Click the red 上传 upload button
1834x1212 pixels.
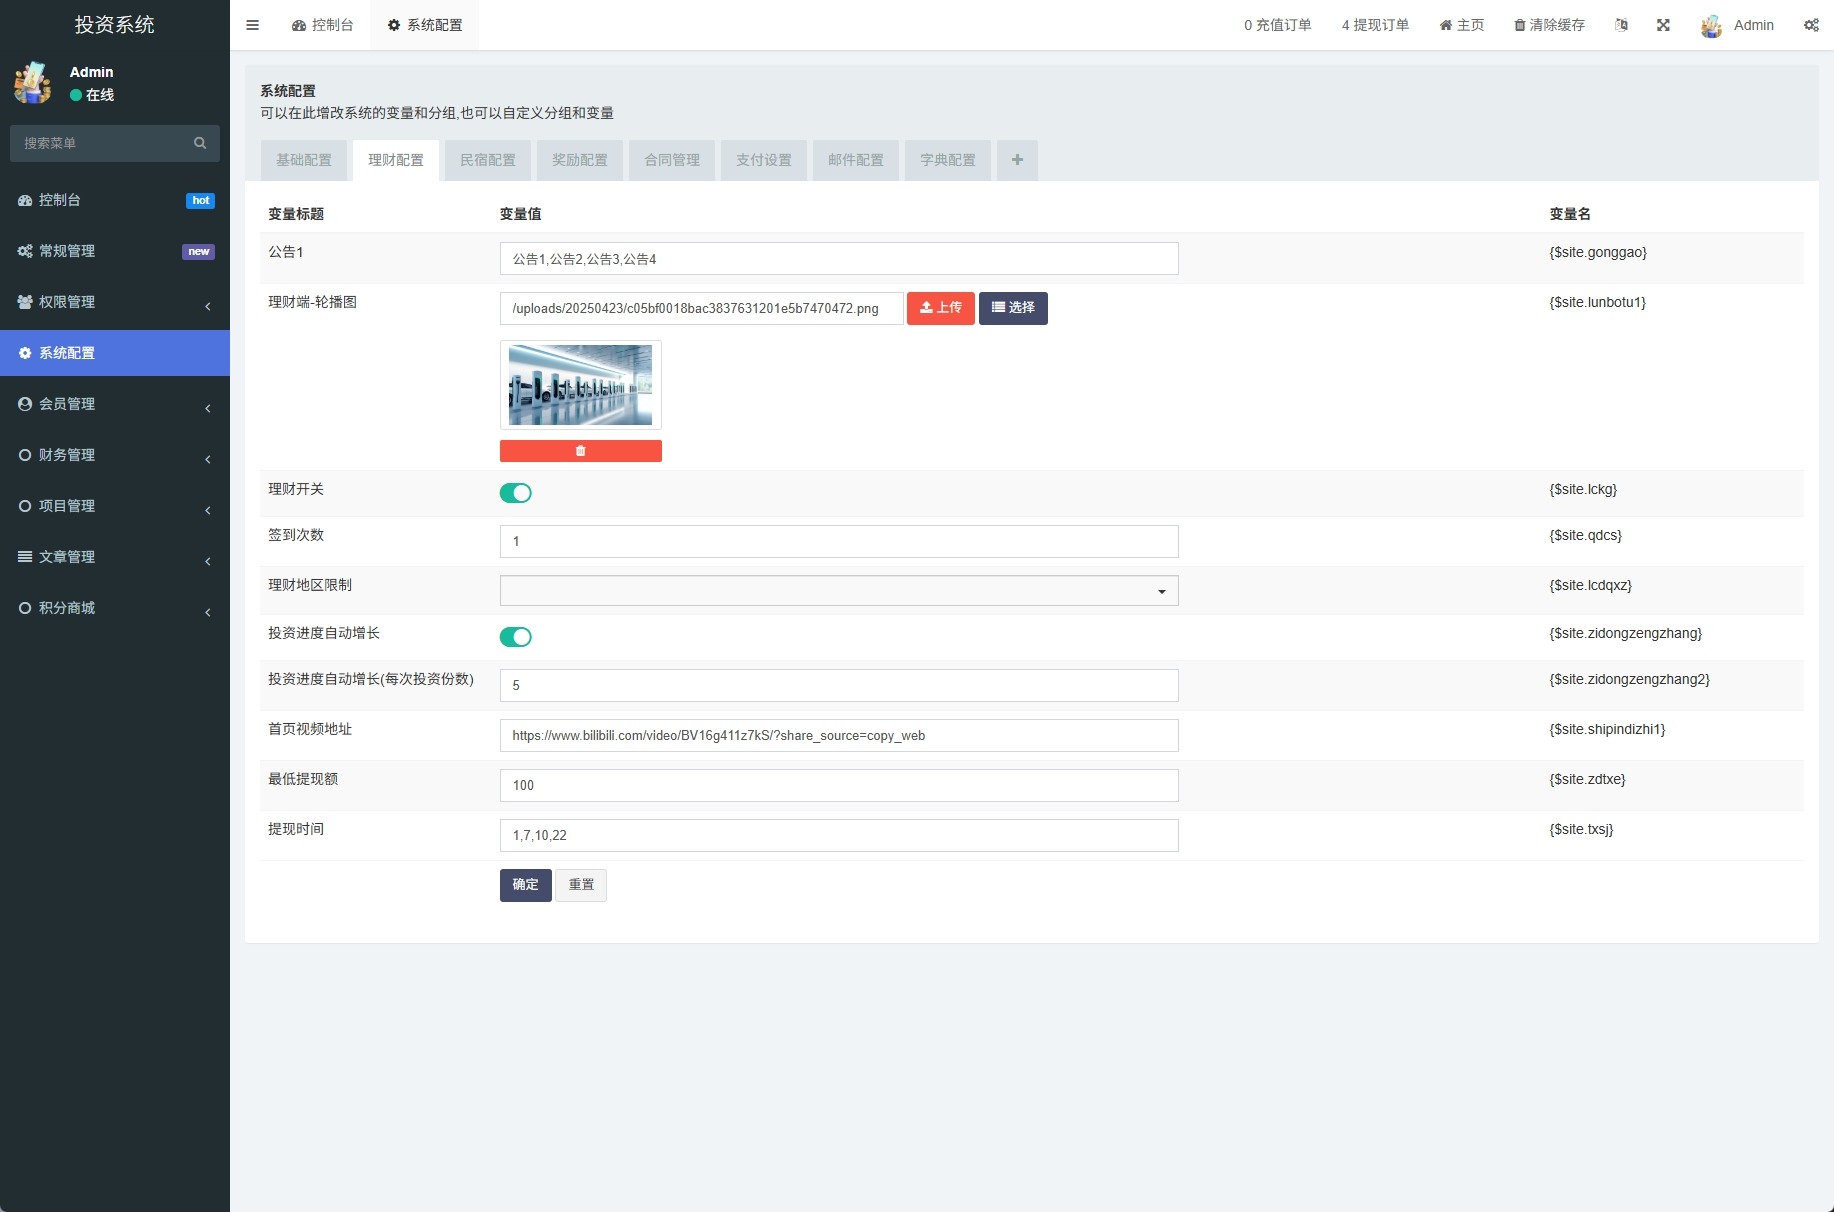(x=940, y=308)
